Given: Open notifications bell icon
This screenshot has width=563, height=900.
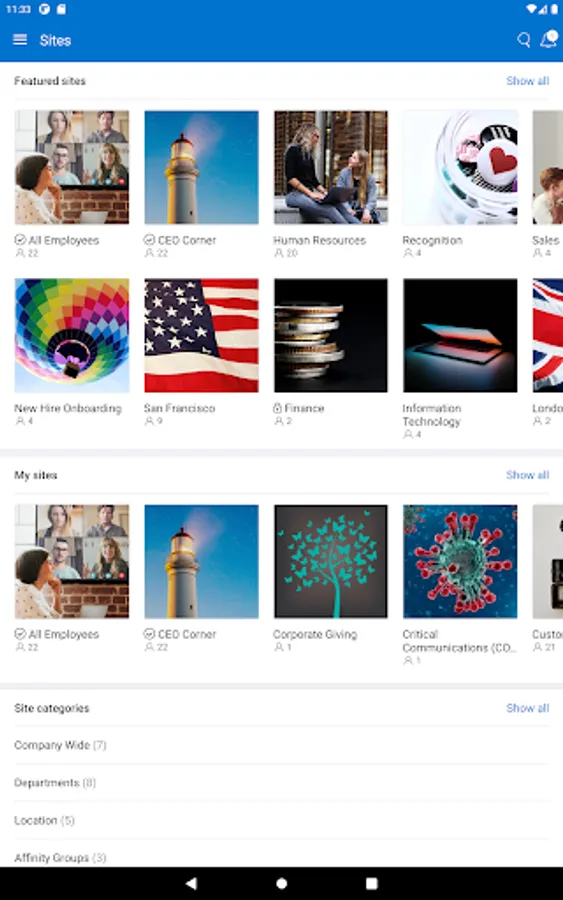Looking at the screenshot, I should pos(549,39).
